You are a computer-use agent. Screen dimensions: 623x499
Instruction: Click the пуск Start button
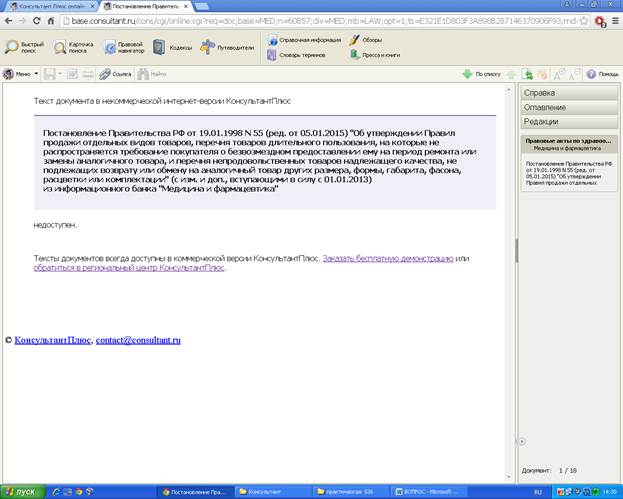tap(23, 492)
